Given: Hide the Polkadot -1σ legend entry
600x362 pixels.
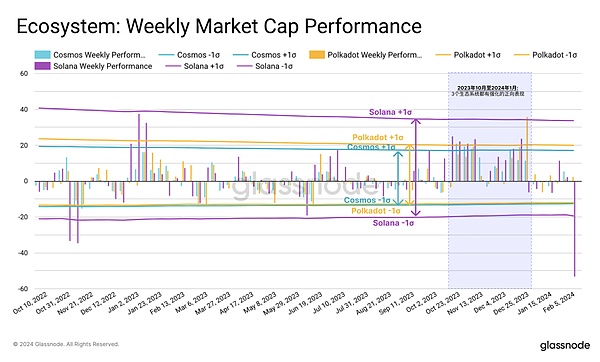Looking at the screenshot, I should 545,55.
